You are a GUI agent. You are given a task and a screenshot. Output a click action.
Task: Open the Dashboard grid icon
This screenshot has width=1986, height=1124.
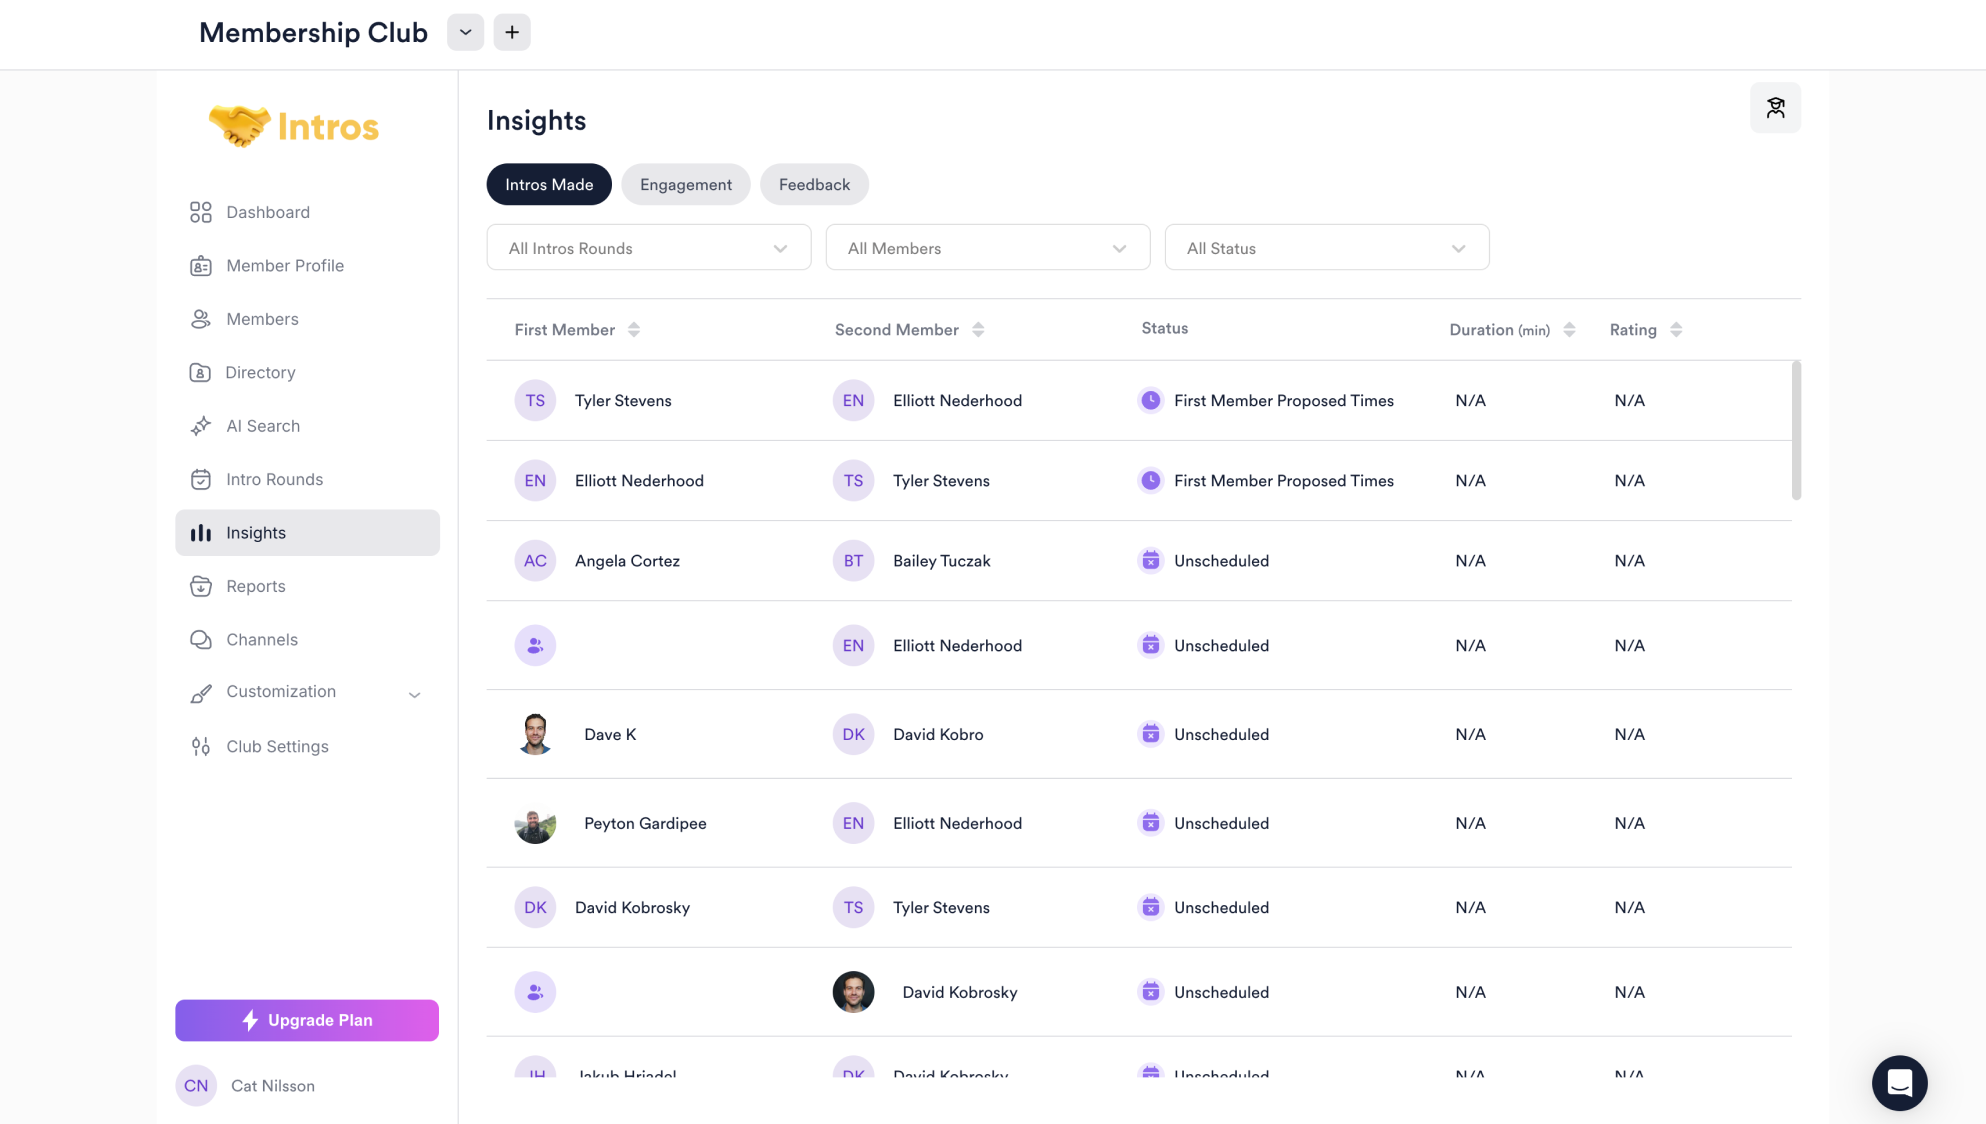(x=201, y=212)
